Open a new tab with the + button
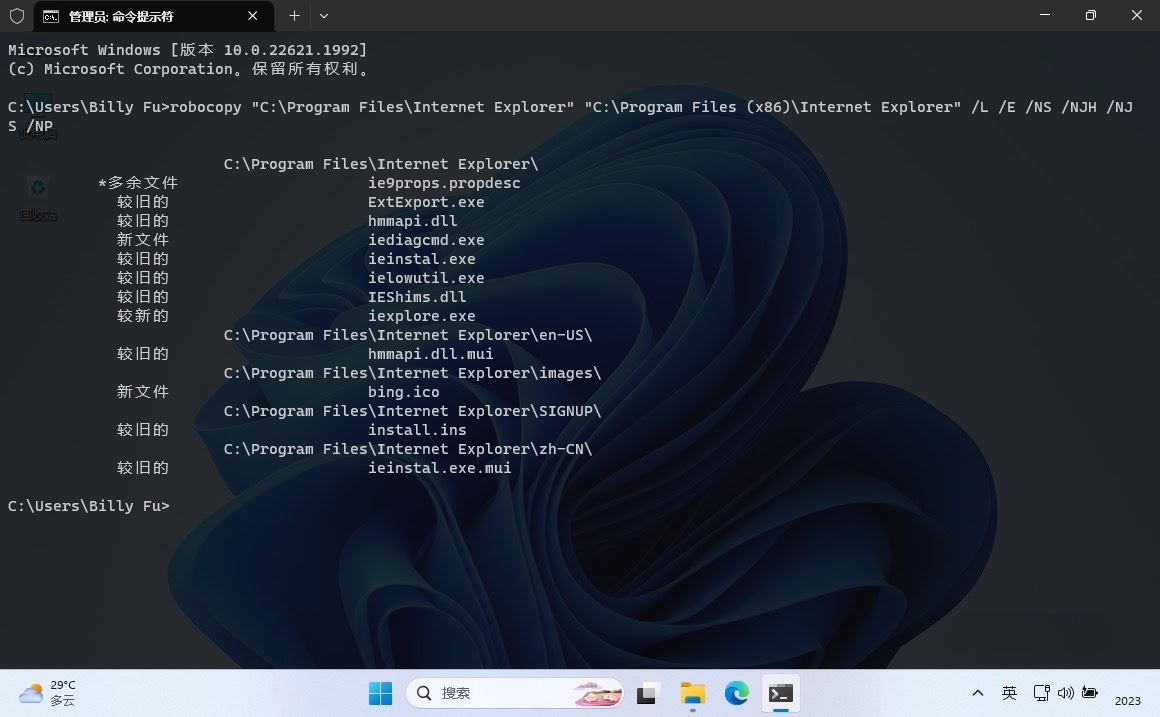 294,16
